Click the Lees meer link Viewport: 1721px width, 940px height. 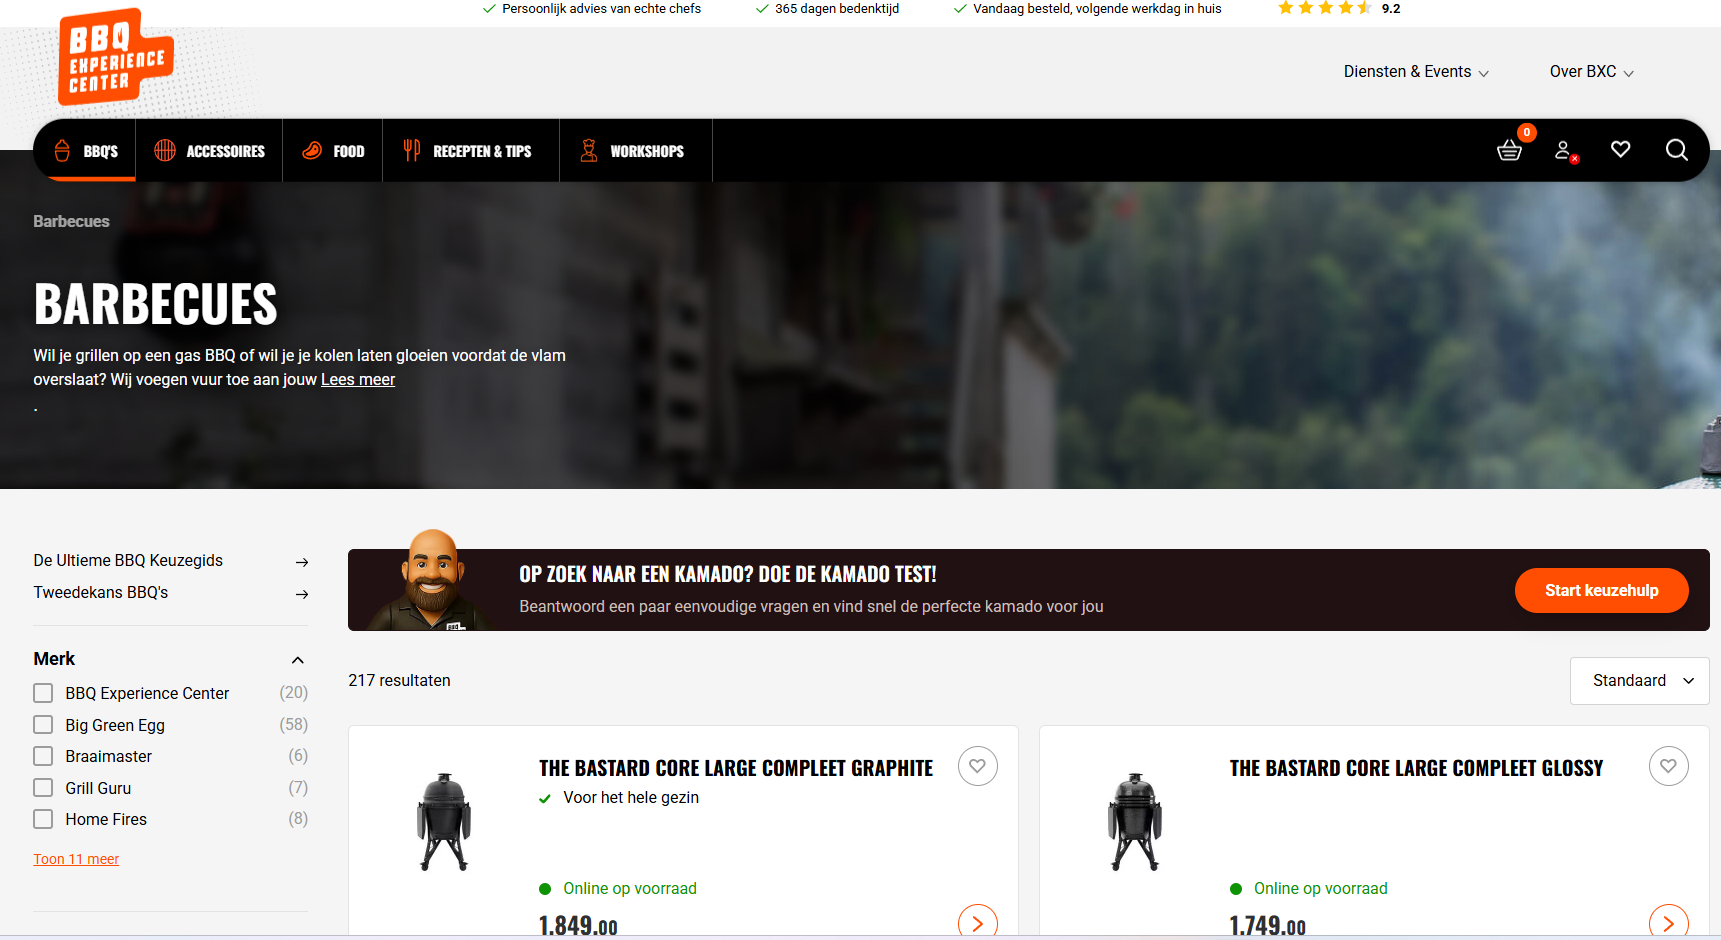tap(358, 380)
